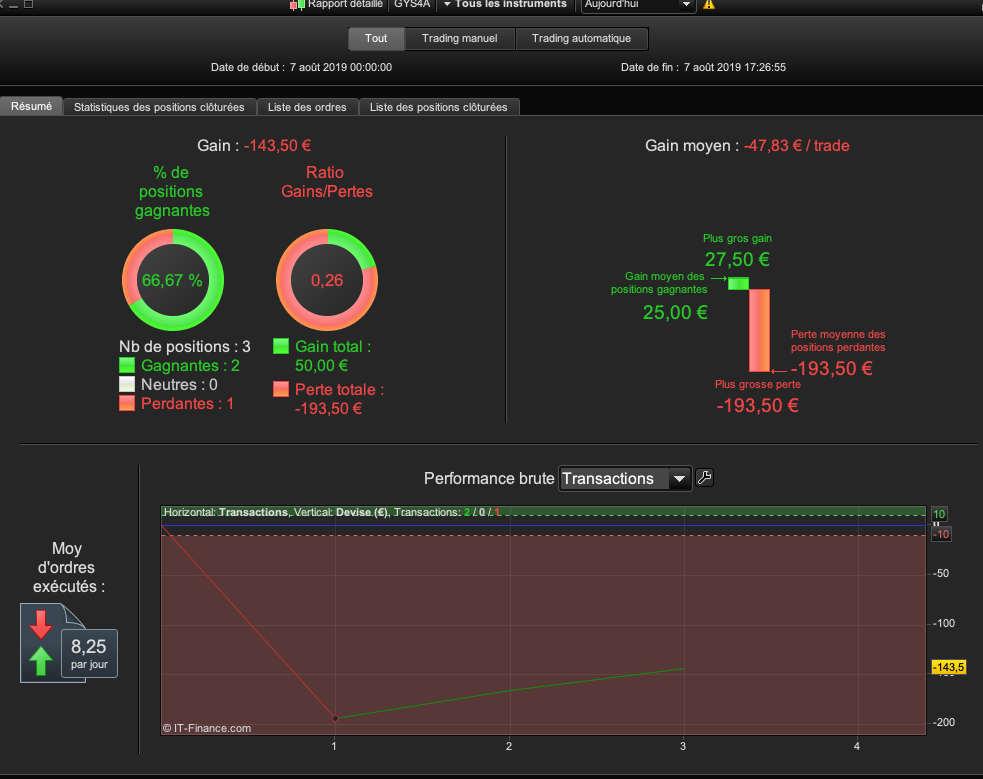Open Liste des positions clôturées tab
Image resolution: width=983 pixels, height=779 pixels.
pos(438,107)
